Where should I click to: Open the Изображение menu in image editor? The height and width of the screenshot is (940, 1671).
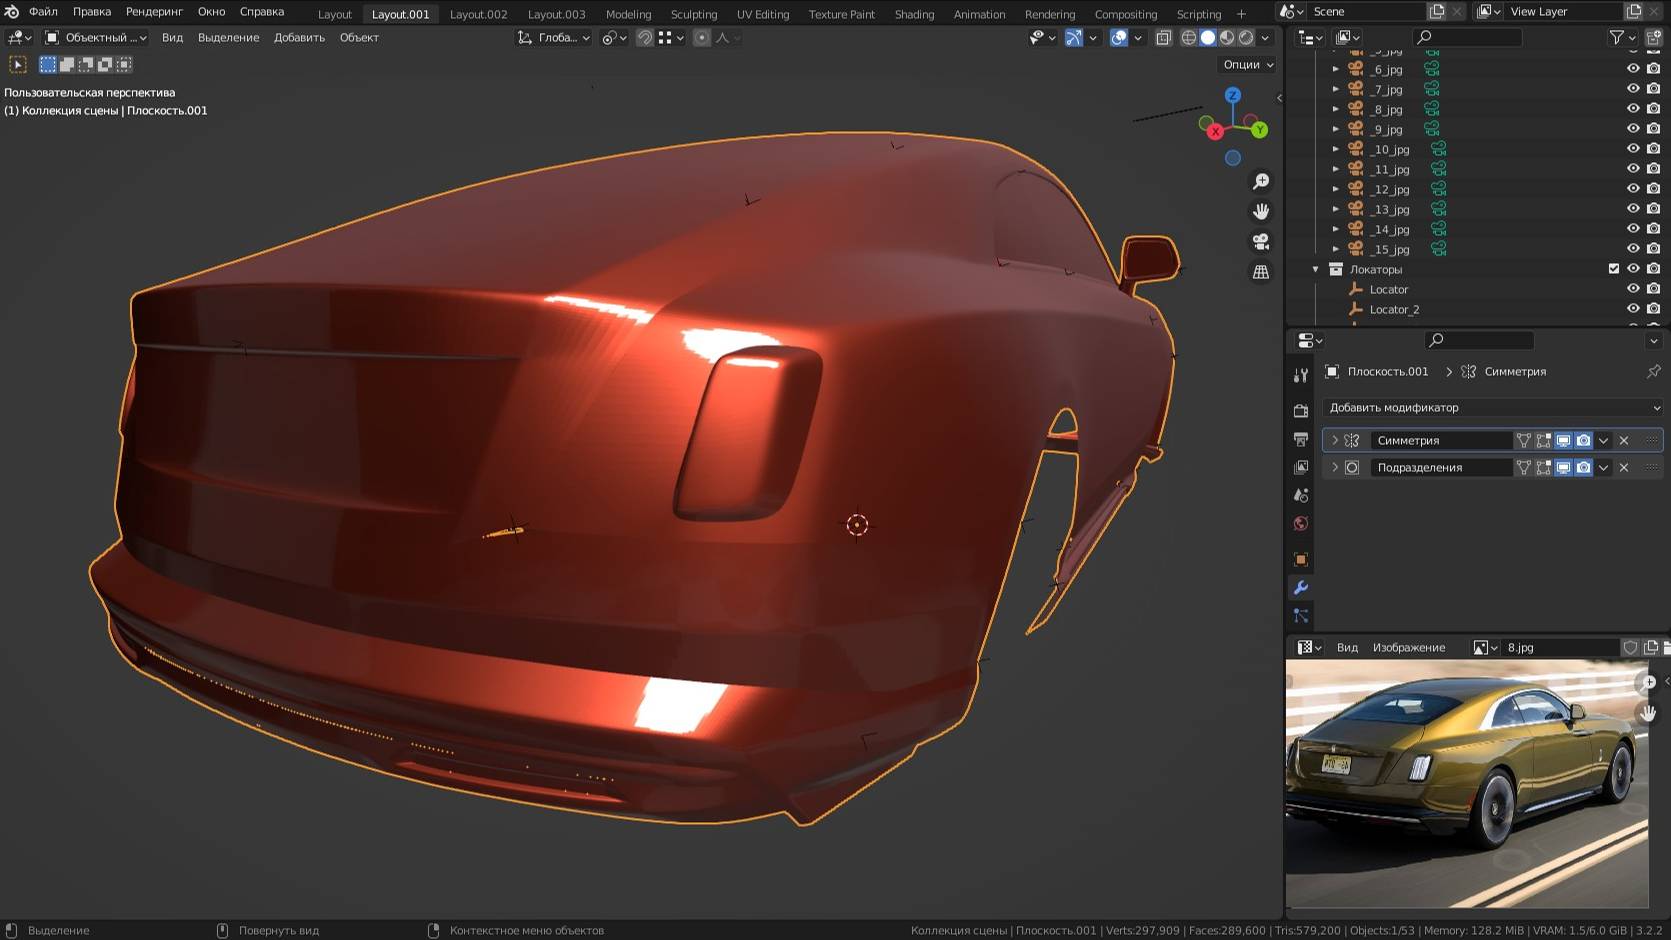[1408, 648]
